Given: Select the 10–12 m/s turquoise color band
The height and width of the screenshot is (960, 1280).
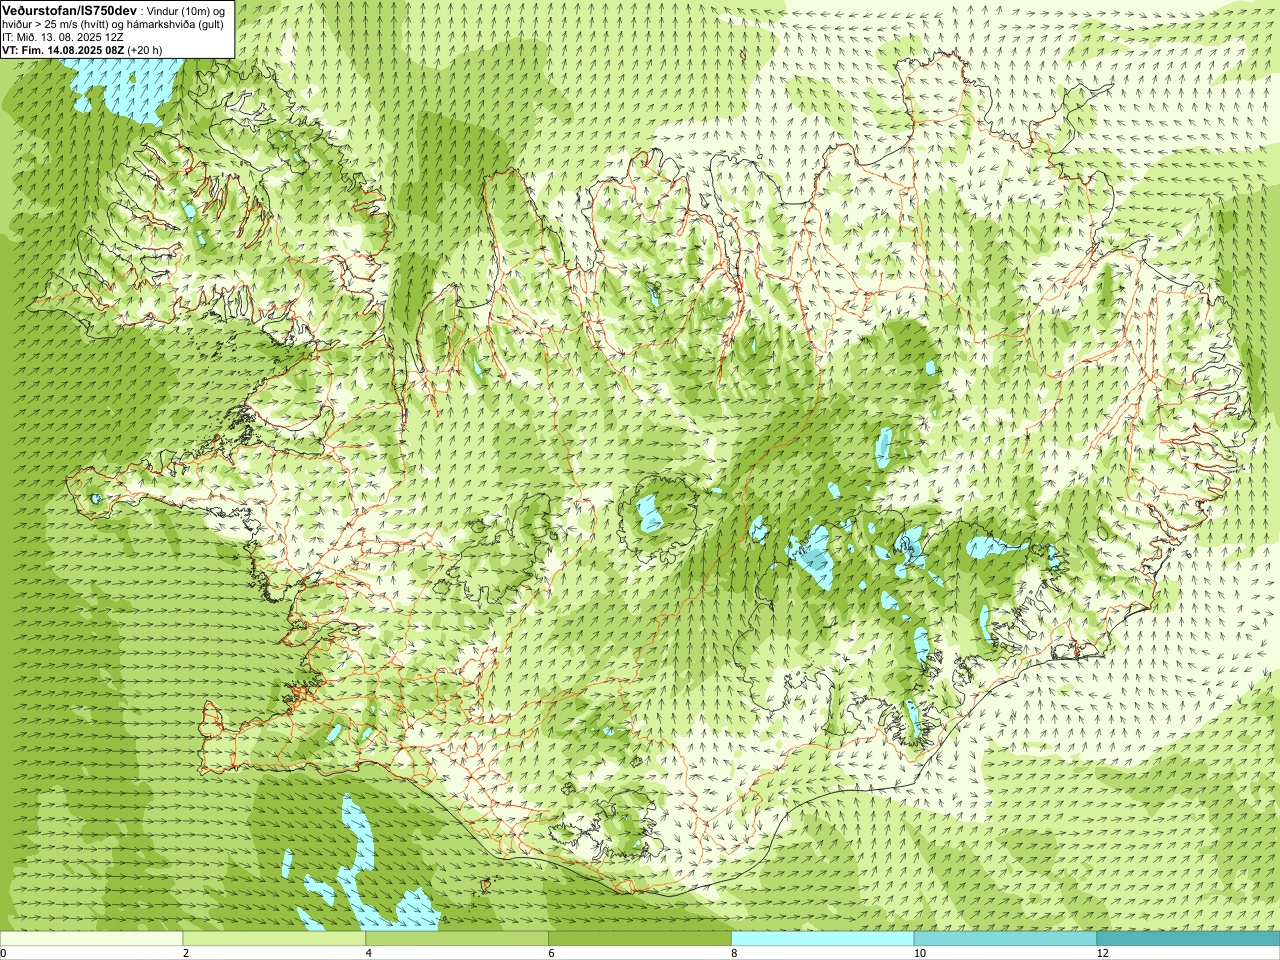Looking at the screenshot, I should point(1005,939).
